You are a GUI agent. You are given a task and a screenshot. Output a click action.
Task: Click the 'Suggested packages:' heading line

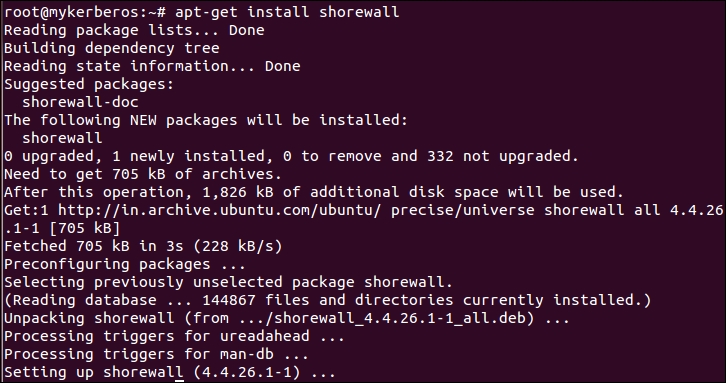pos(89,84)
